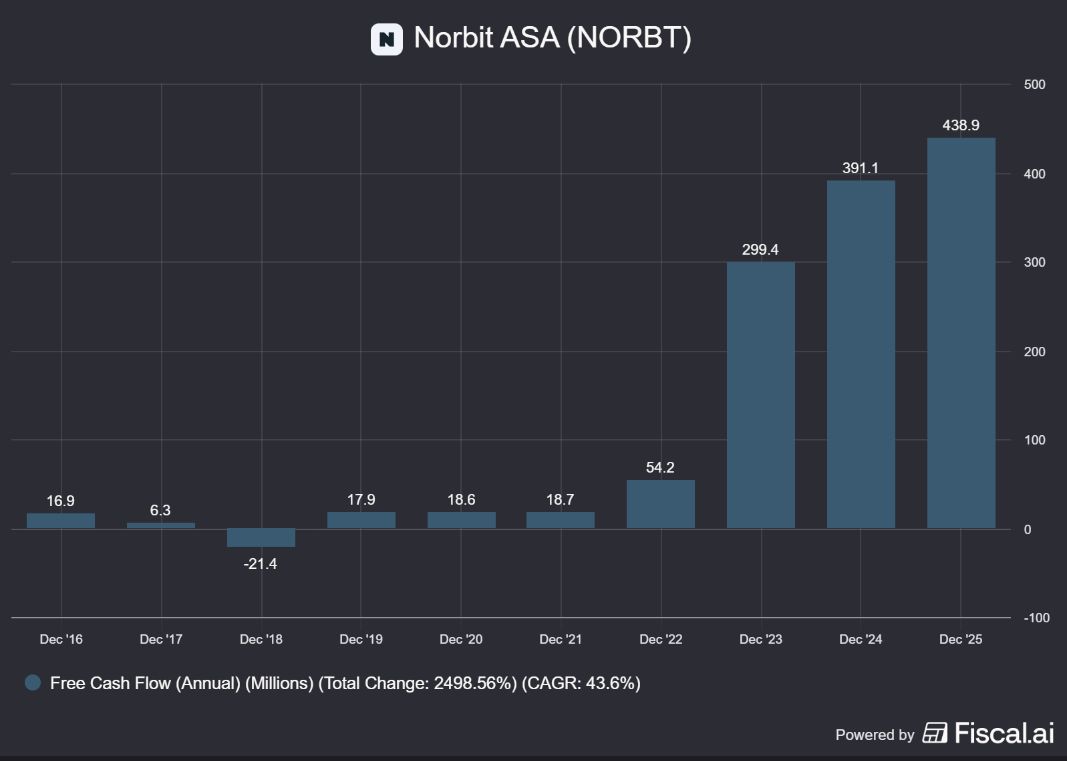The image size is (1067, 761).
Task: Click the 300 y-axis tick label
Action: (1034, 263)
